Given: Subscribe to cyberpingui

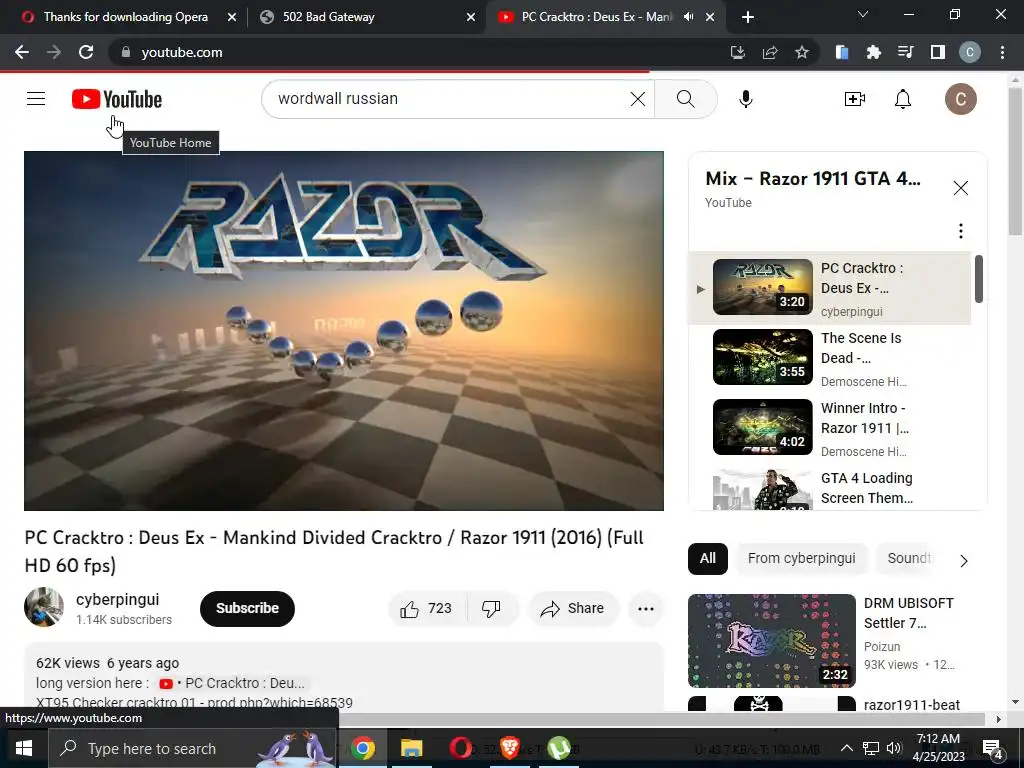Looking at the screenshot, I should [x=248, y=609].
